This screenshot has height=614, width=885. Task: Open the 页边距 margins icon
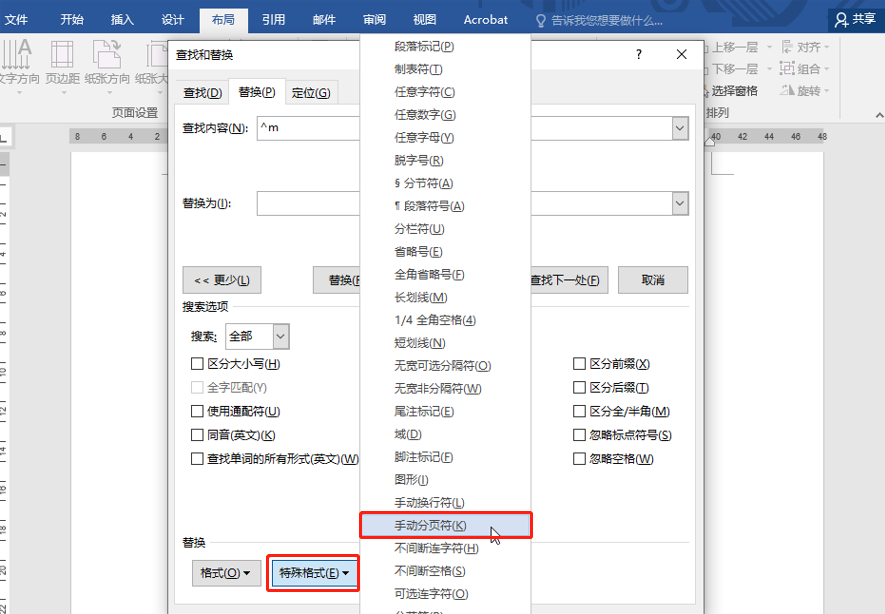click(62, 54)
